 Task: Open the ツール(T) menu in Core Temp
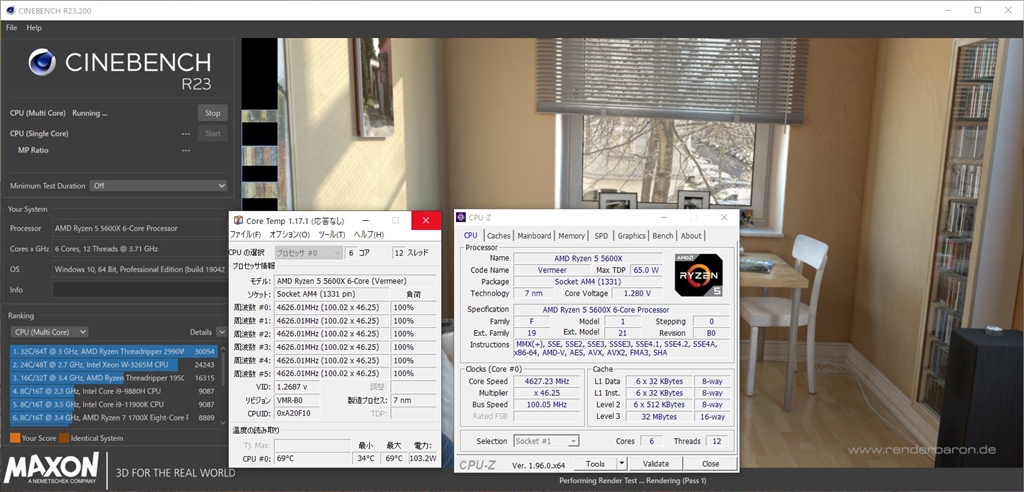click(332, 235)
